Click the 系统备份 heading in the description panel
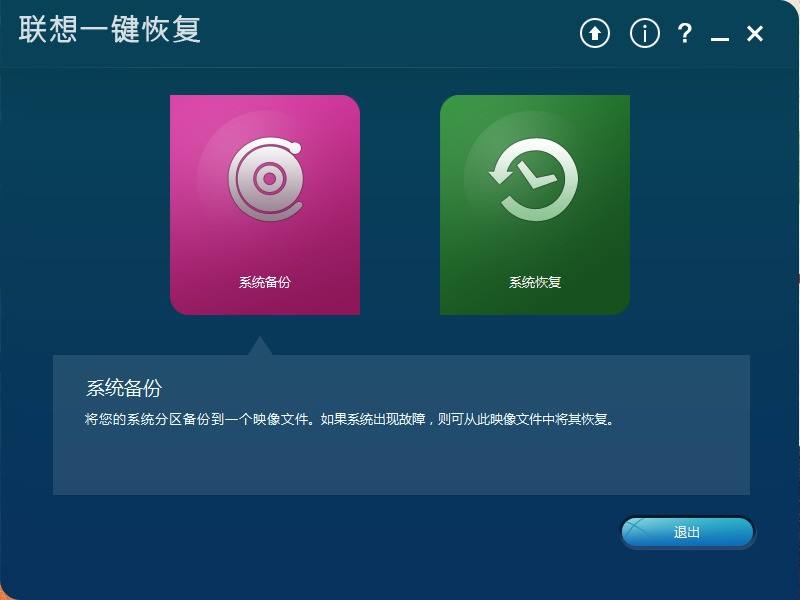This screenshot has width=800, height=600. pos(124,388)
